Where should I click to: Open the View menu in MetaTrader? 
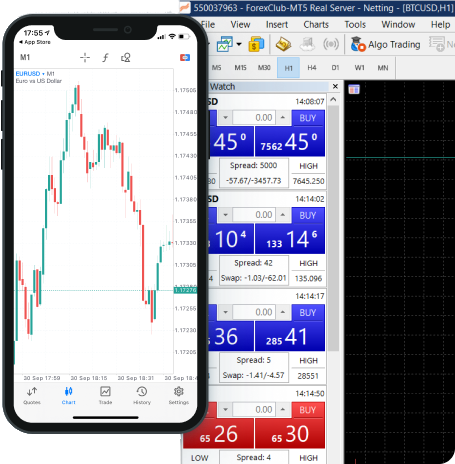click(240, 25)
